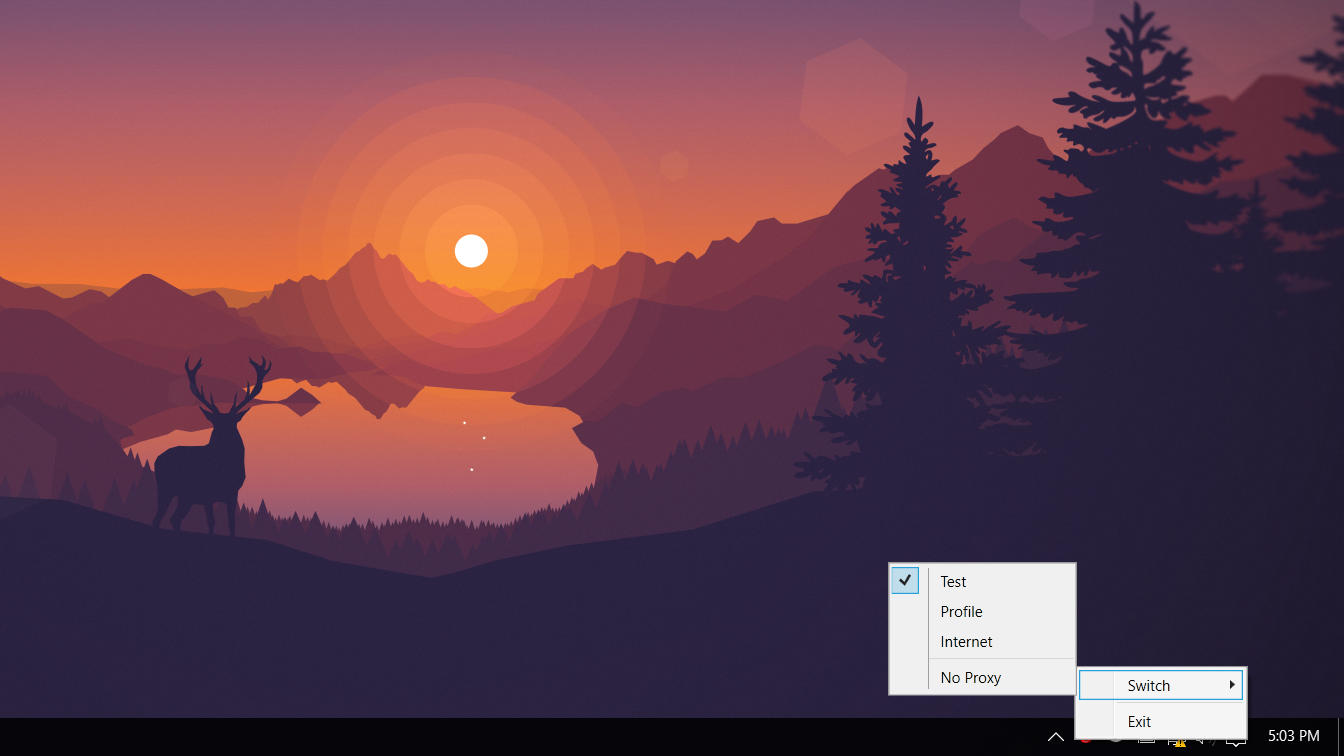Open the 5:03 PM taskbar clock
This screenshot has height=756, width=1344.
[x=1294, y=736]
